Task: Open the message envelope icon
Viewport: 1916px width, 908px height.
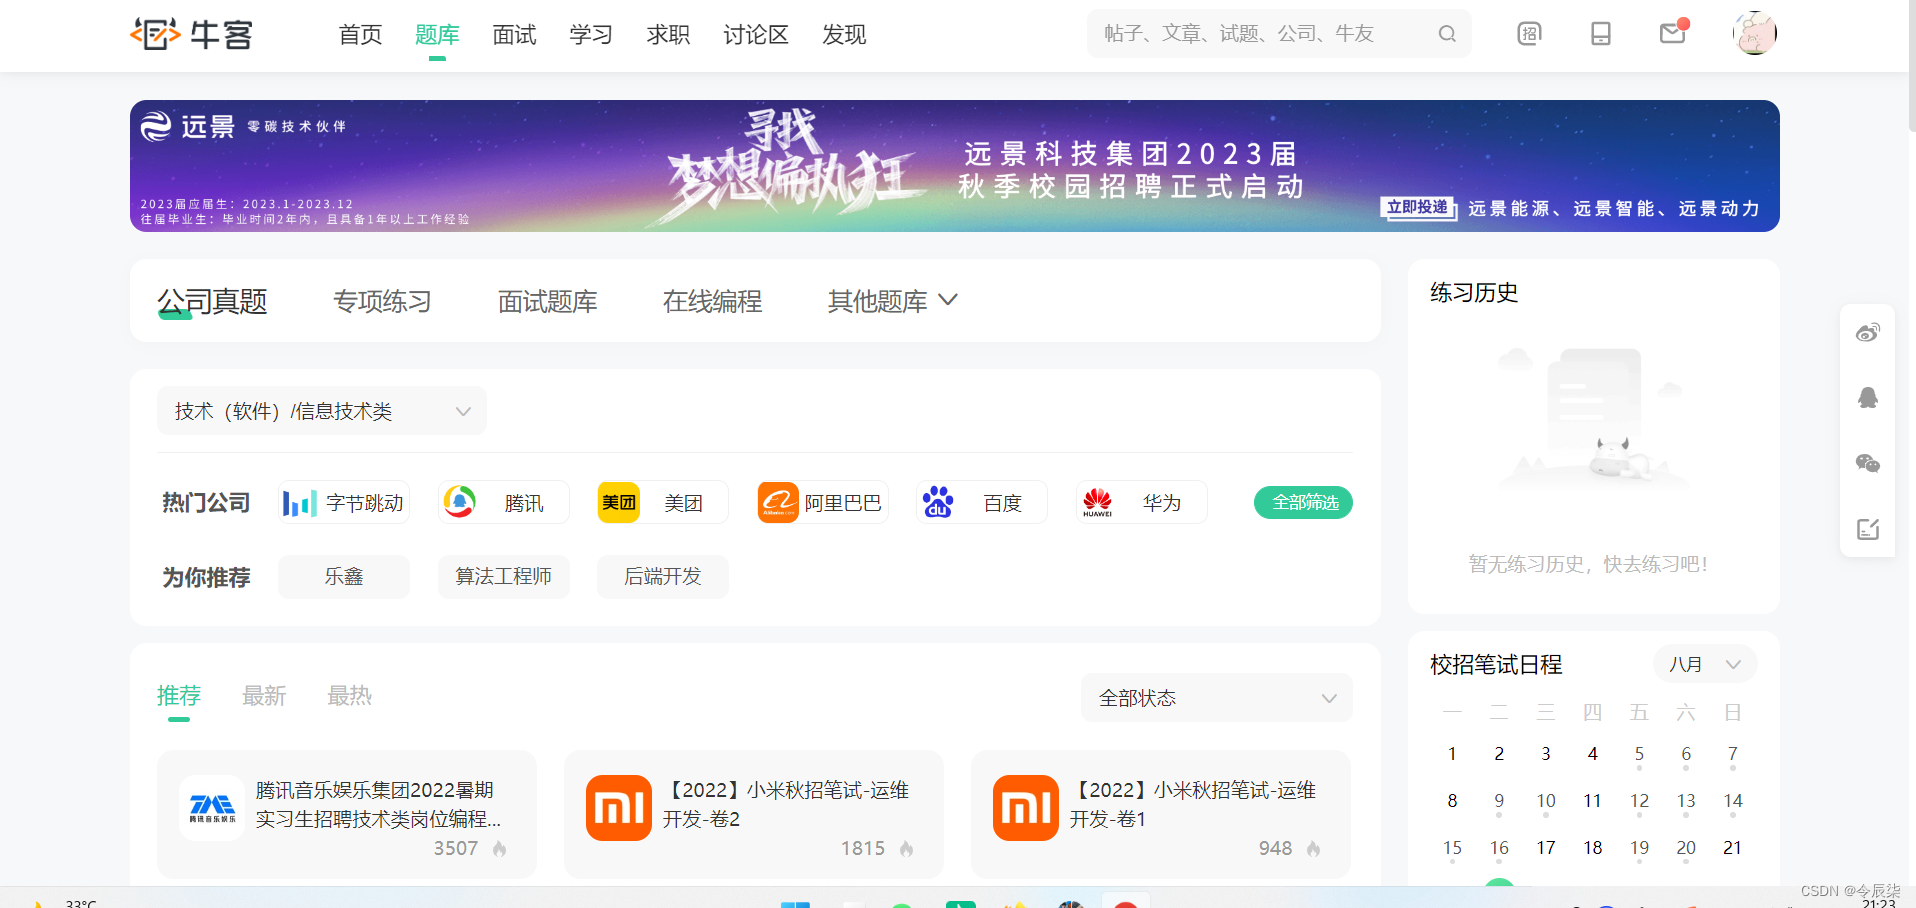Action: click(x=1673, y=34)
